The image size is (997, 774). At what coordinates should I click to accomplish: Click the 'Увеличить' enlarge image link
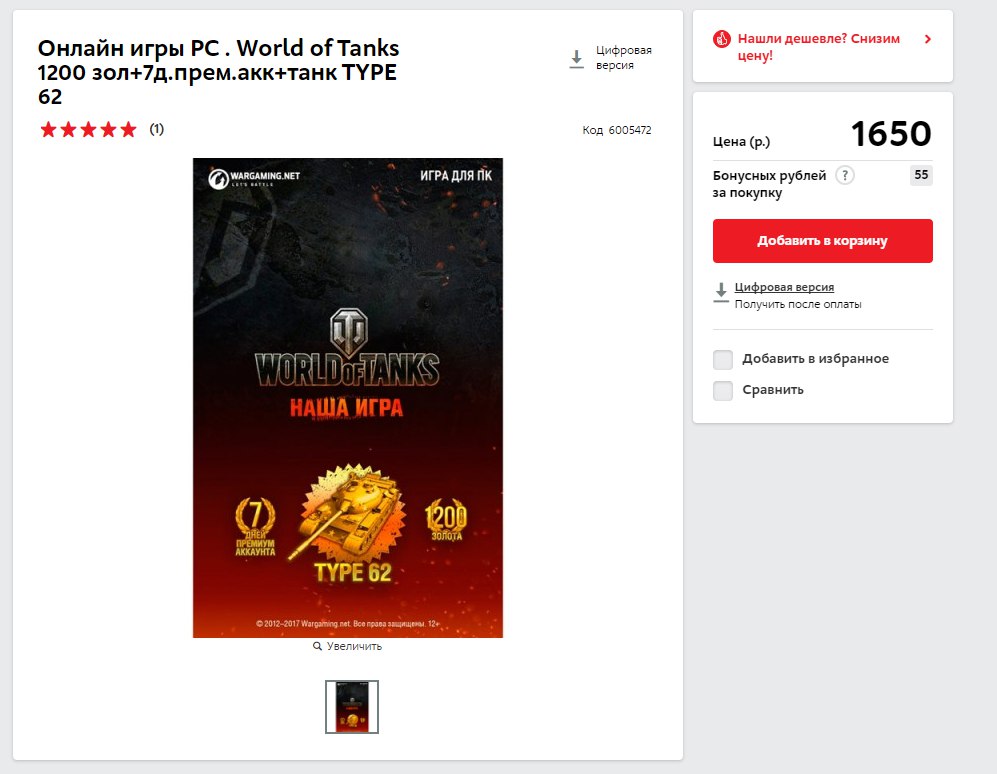pos(354,646)
